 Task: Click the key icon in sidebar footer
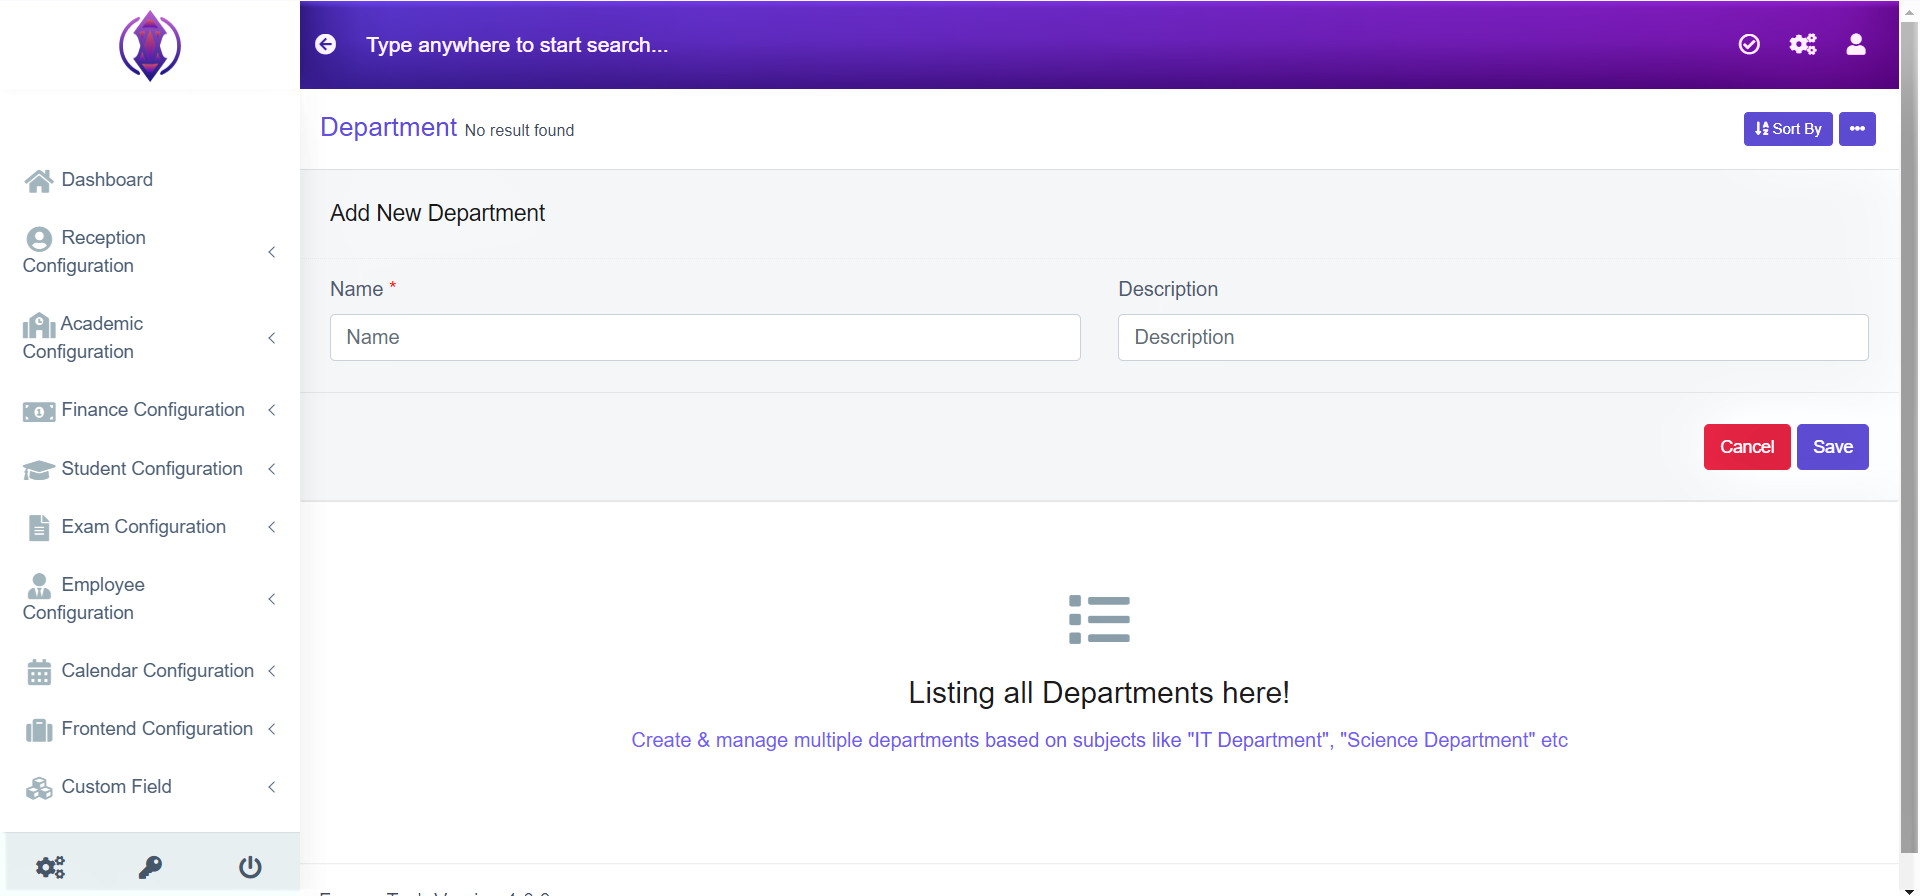point(150,867)
